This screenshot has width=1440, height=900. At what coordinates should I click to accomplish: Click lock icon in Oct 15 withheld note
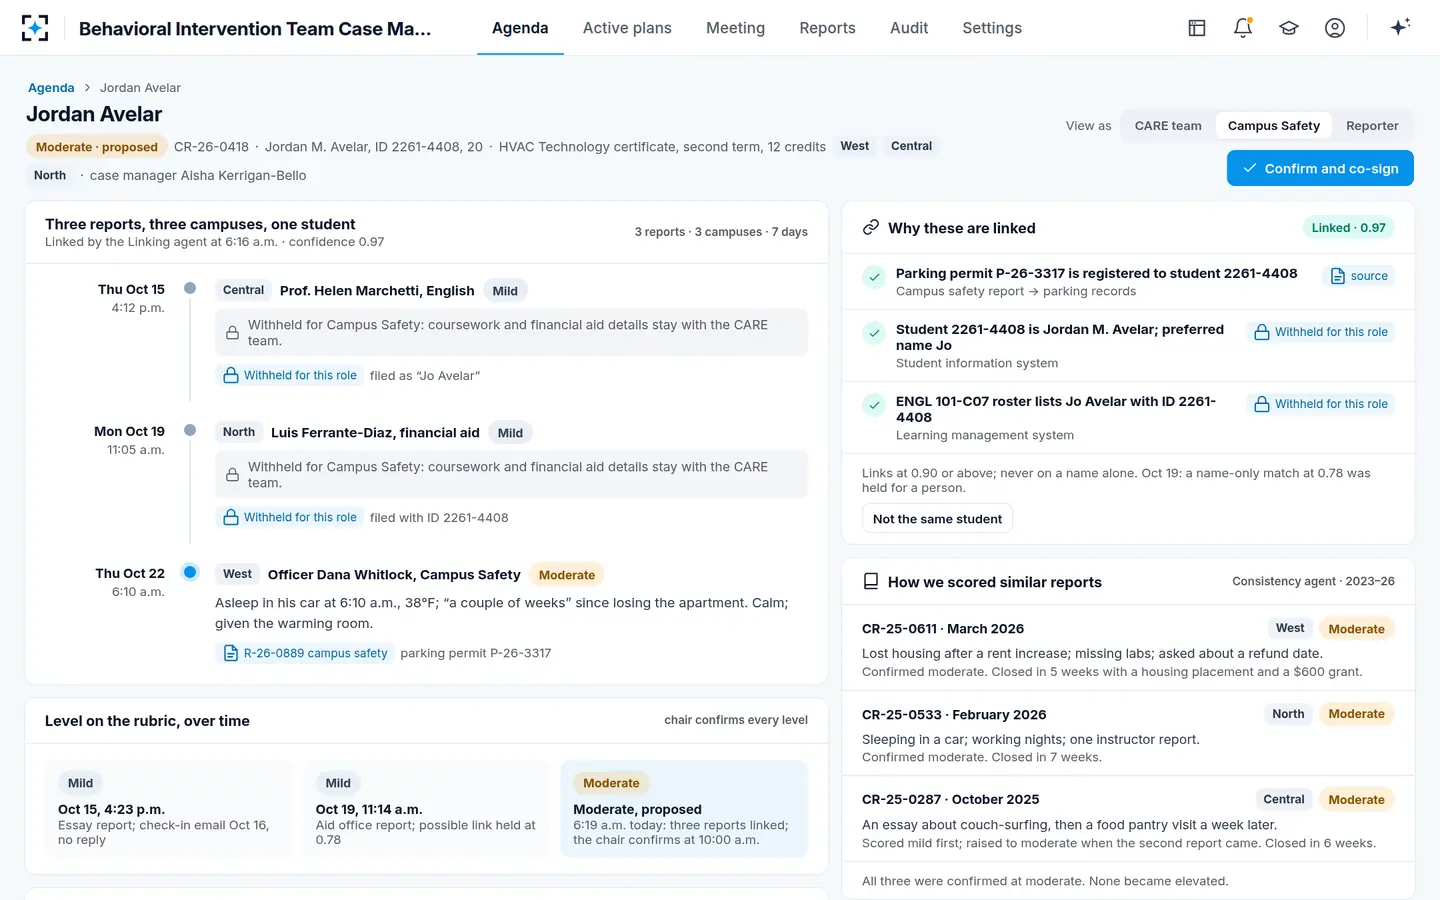pyautogui.click(x=232, y=333)
